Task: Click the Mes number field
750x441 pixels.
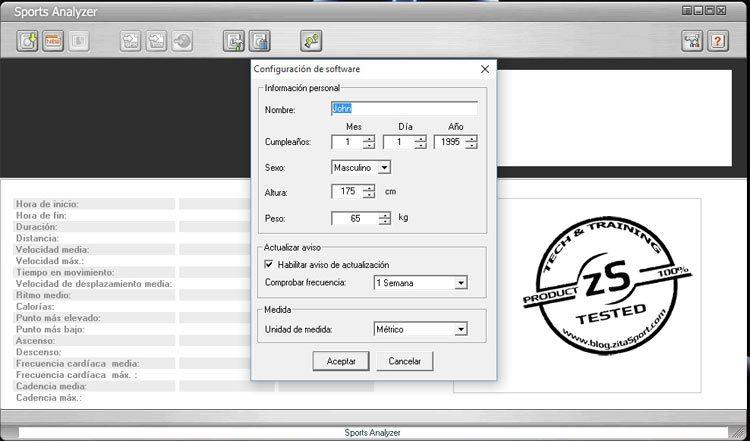Action: 347,142
